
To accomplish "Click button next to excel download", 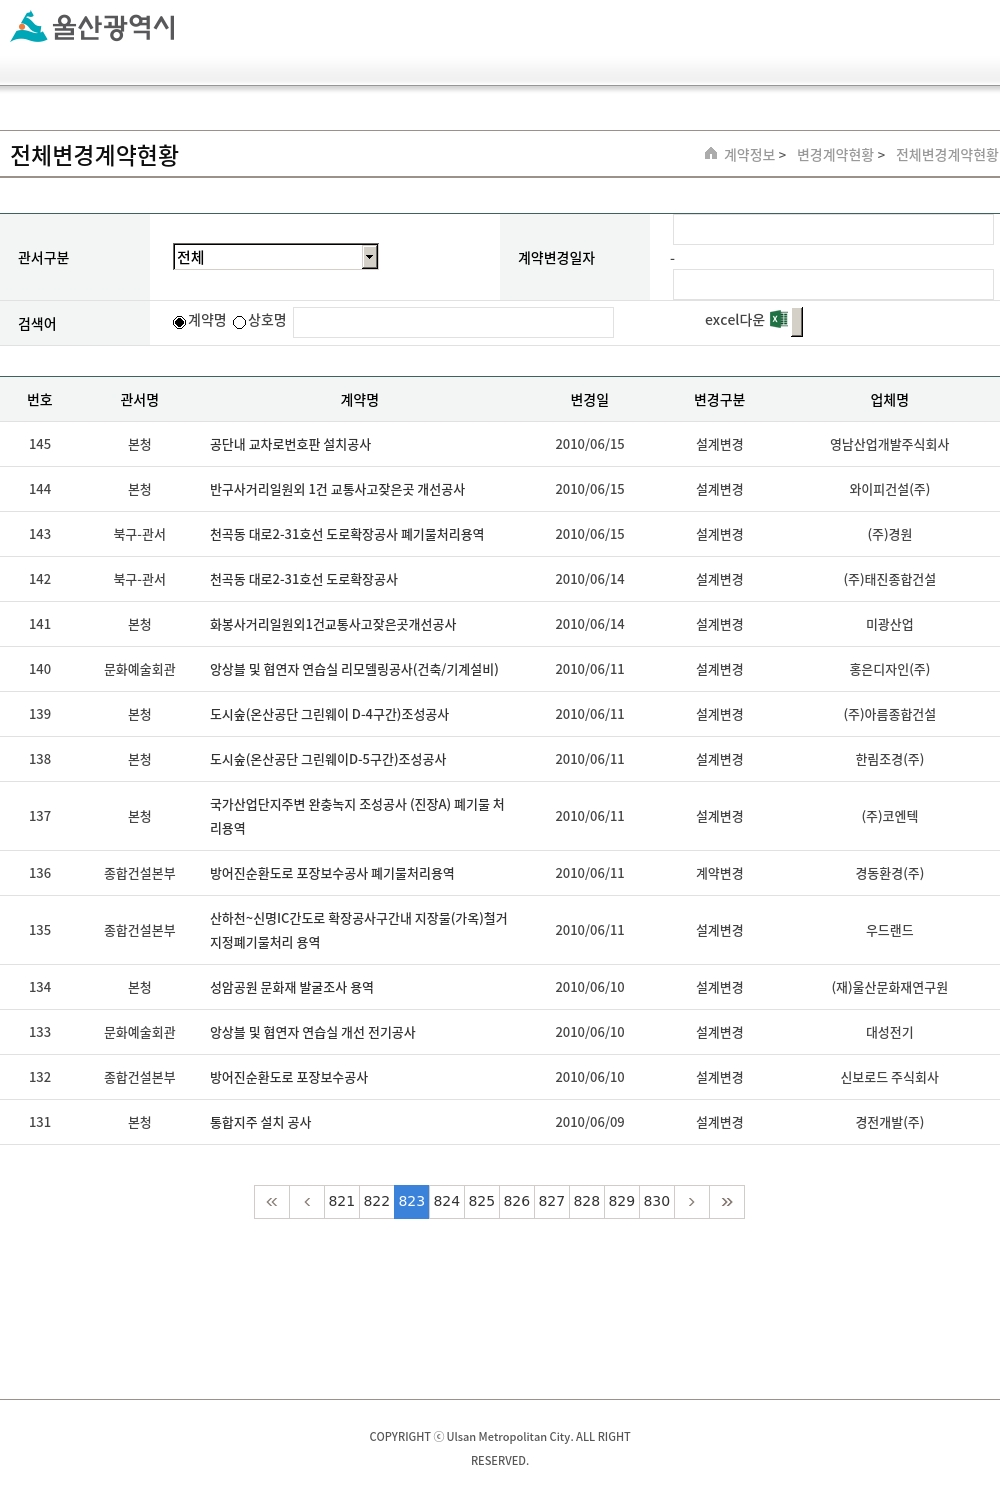I will (797, 322).
